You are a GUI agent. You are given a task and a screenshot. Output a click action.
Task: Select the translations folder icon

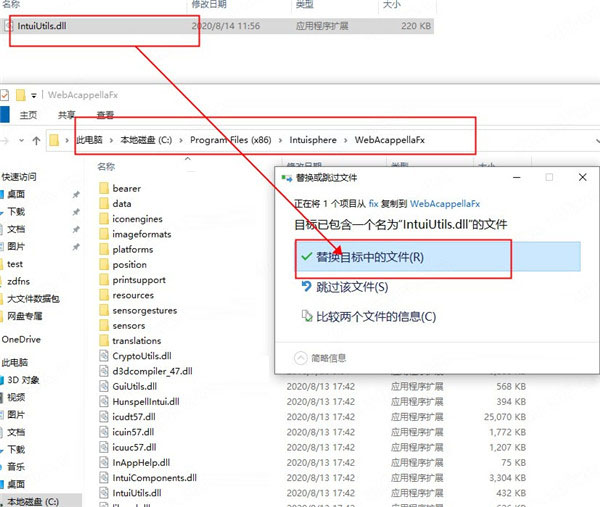click(102, 341)
